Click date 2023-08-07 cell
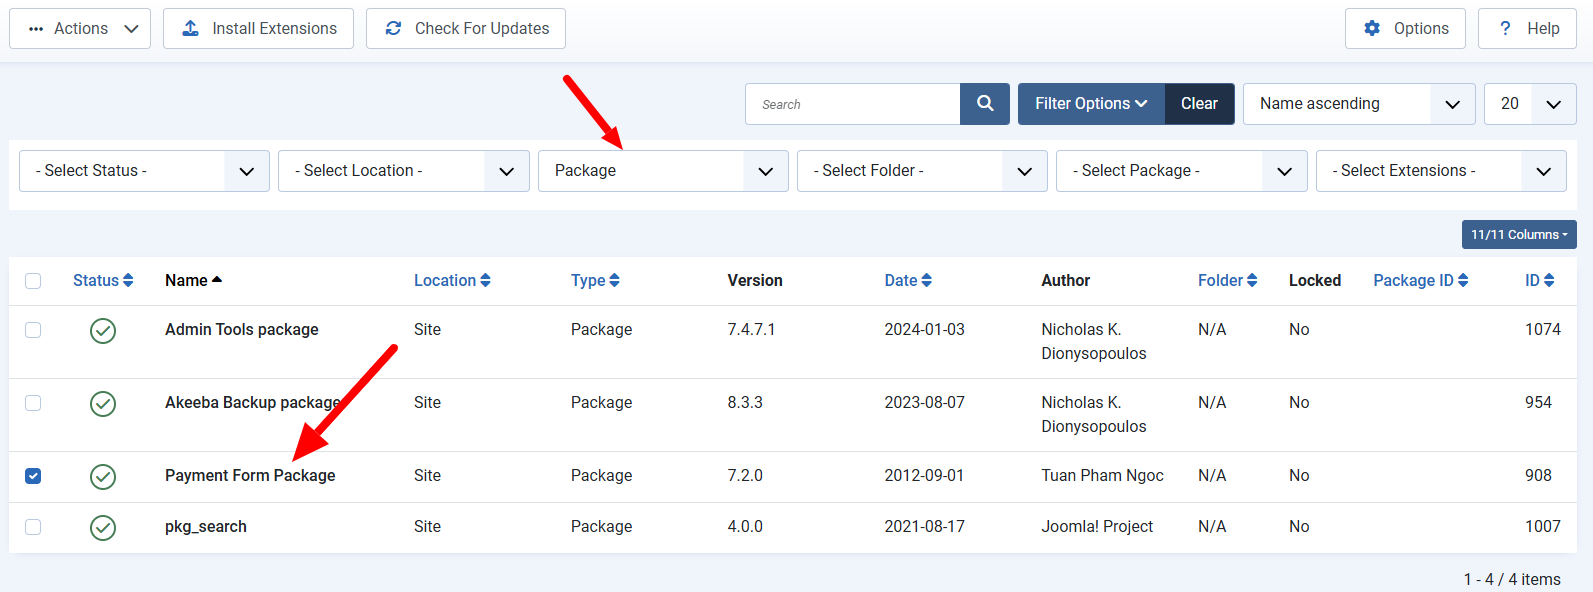The width and height of the screenshot is (1593, 592). (x=925, y=403)
